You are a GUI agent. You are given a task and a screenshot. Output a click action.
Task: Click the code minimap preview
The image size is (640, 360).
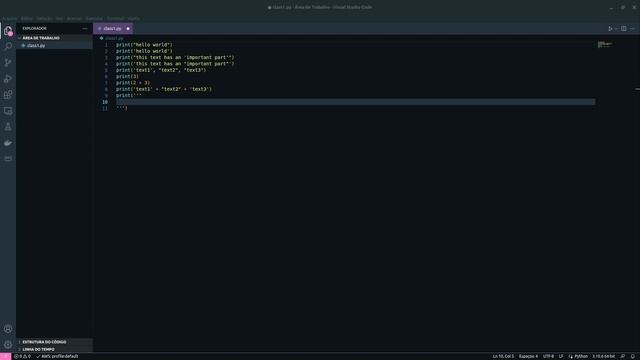(x=604, y=44)
